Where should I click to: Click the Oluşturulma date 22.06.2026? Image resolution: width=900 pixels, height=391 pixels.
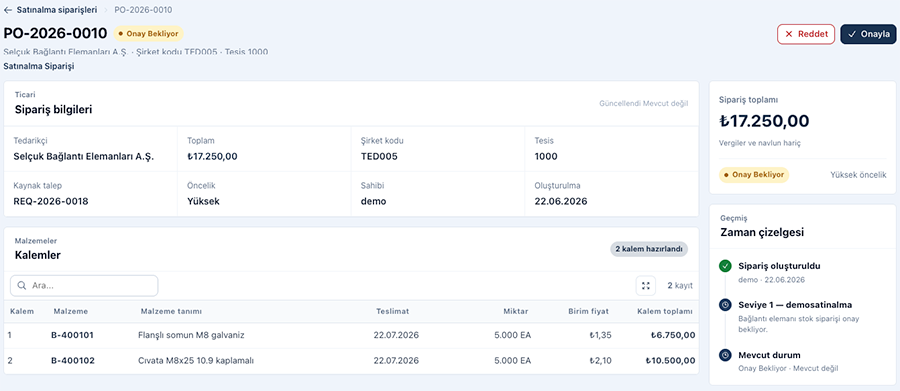point(561,201)
